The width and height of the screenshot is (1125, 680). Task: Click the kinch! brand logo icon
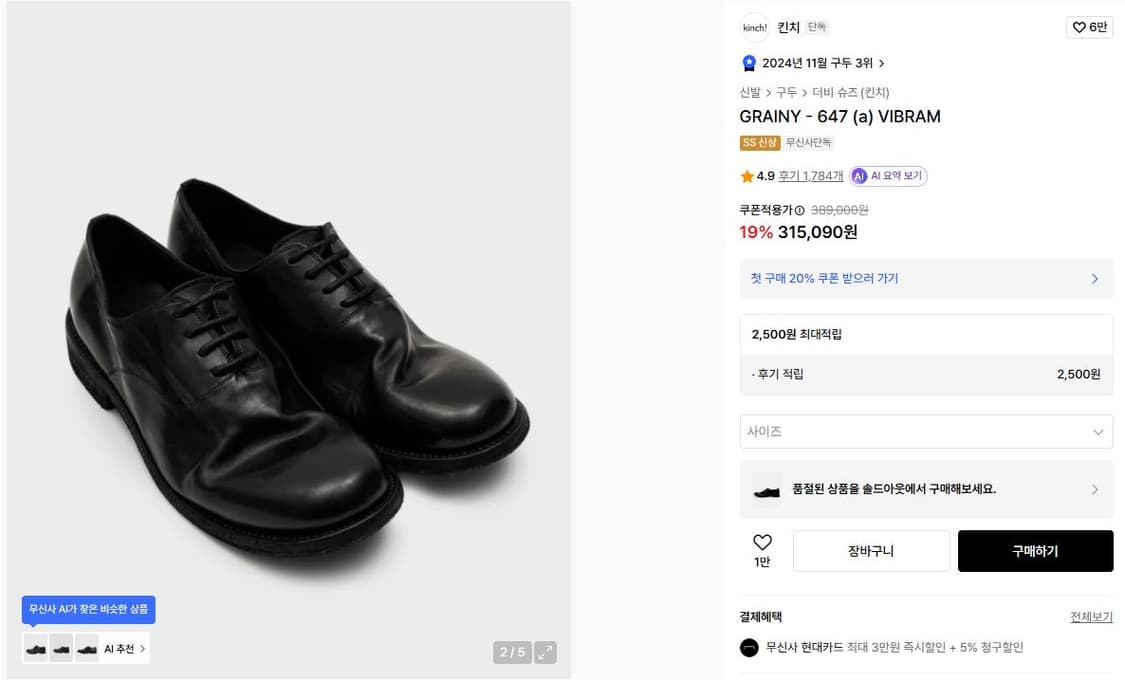coord(754,27)
